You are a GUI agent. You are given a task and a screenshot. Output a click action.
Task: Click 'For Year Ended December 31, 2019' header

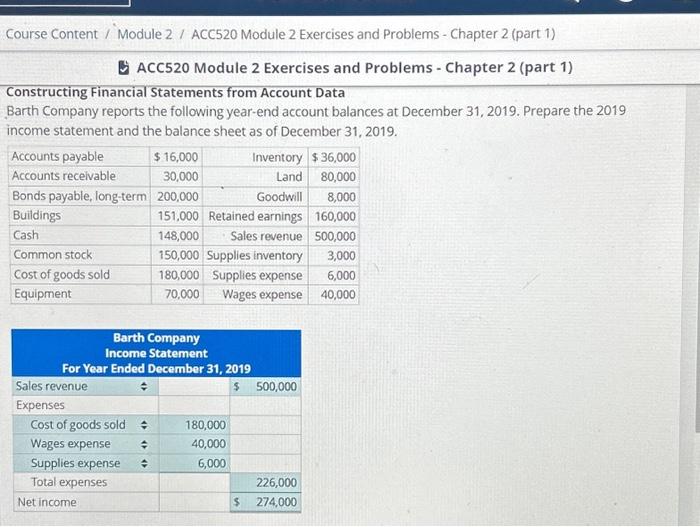[x=156, y=369]
